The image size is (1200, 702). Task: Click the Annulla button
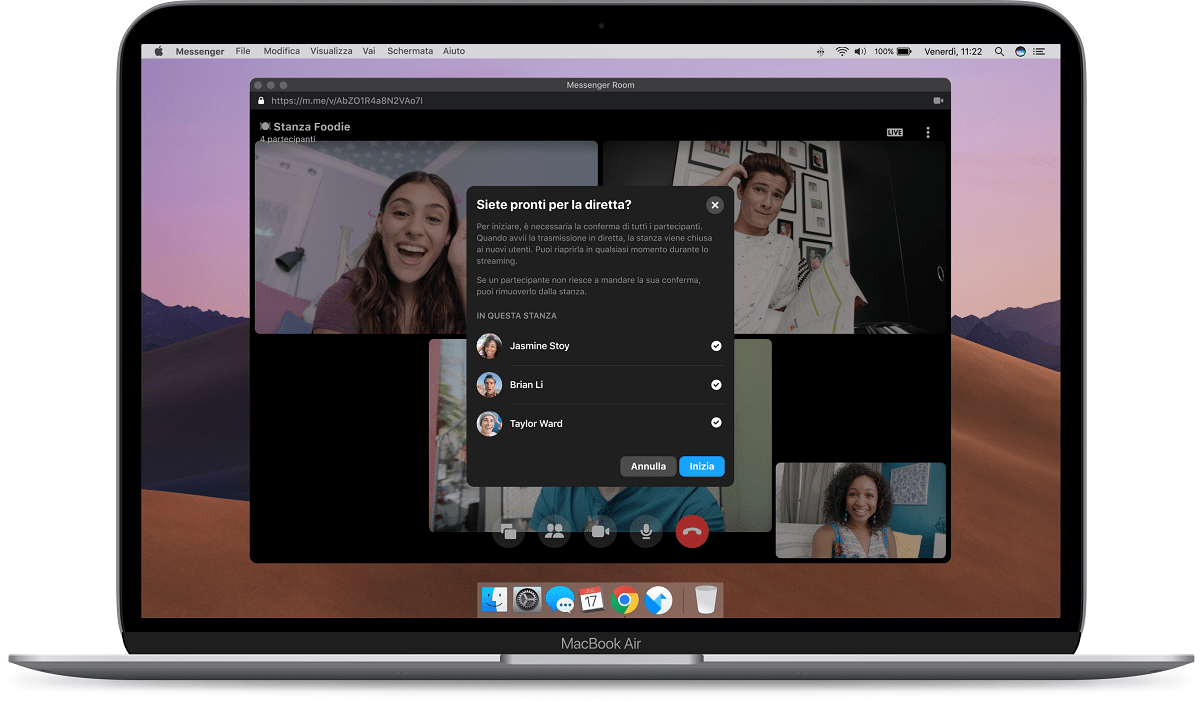(648, 466)
